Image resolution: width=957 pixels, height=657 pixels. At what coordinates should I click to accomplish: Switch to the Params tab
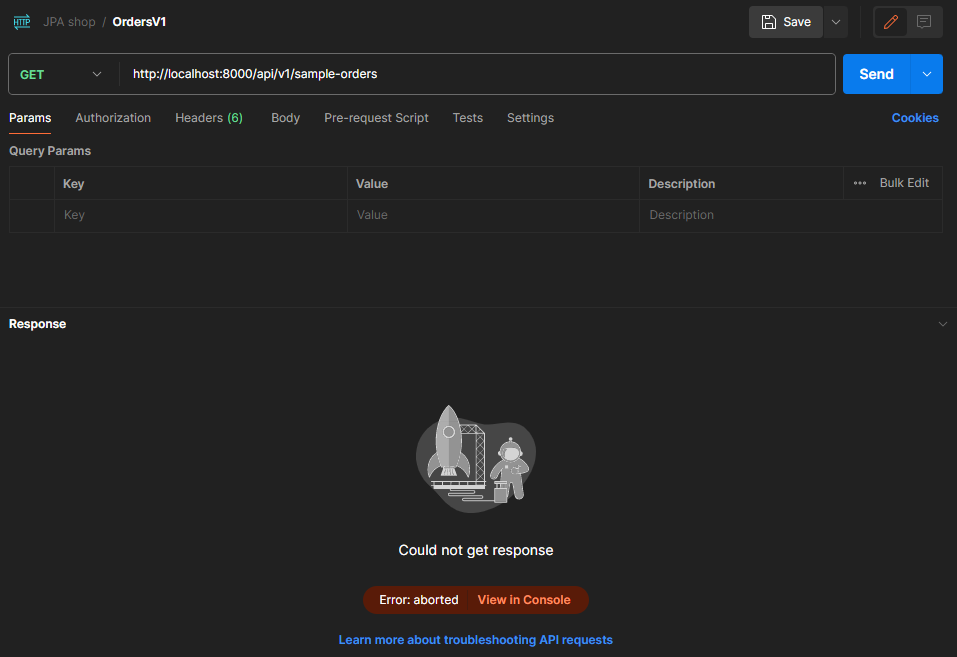[x=30, y=118]
